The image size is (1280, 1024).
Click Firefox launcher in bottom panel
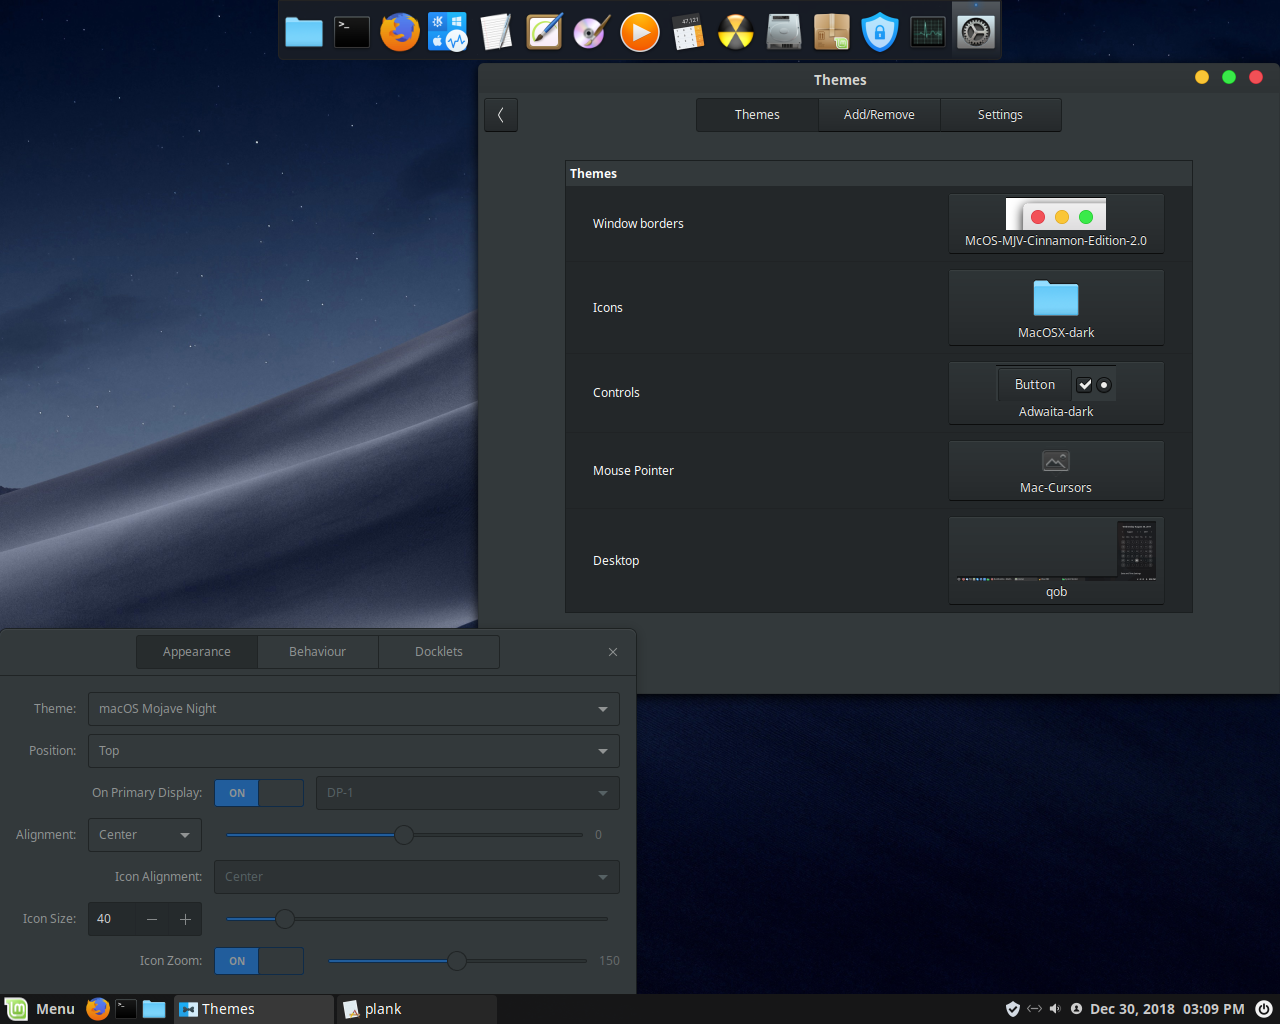tap(97, 1009)
